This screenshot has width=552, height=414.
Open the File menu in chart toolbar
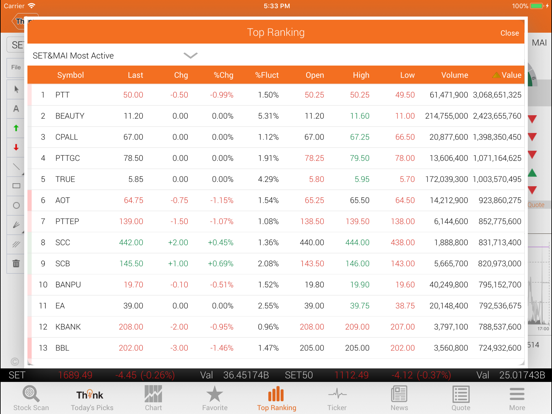click(x=16, y=67)
